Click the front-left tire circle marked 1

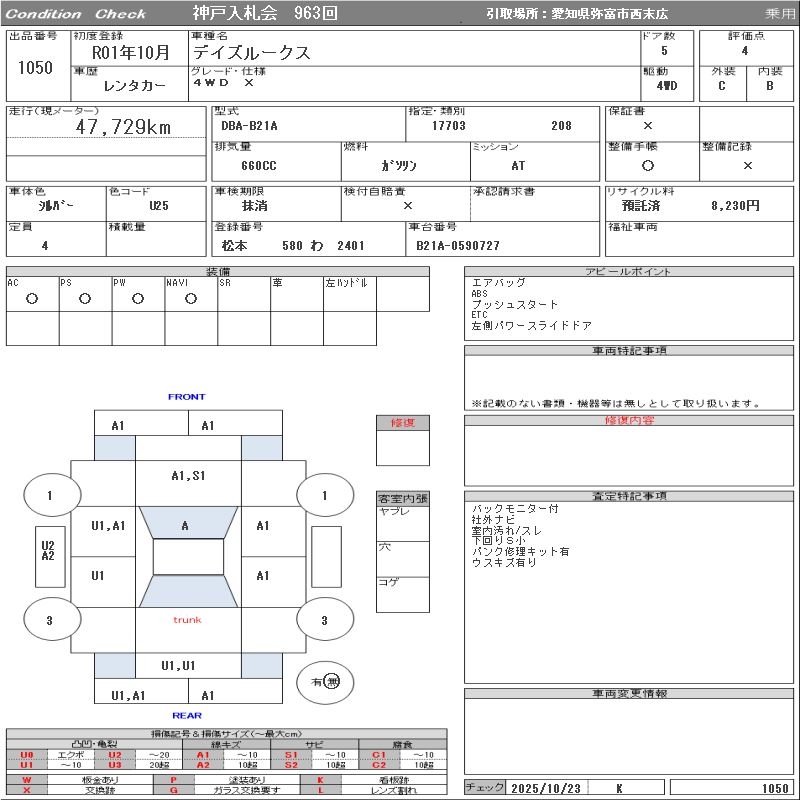pyautogui.click(x=50, y=494)
